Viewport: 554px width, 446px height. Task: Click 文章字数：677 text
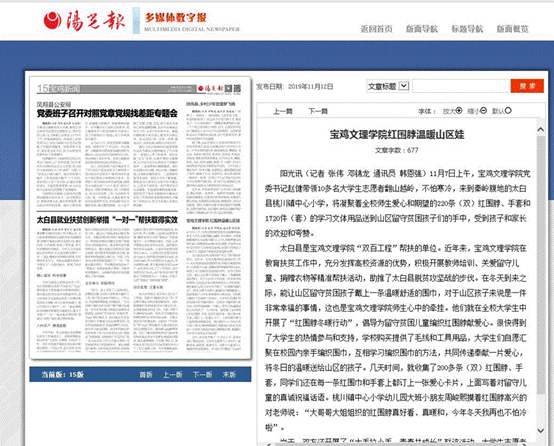click(397, 151)
